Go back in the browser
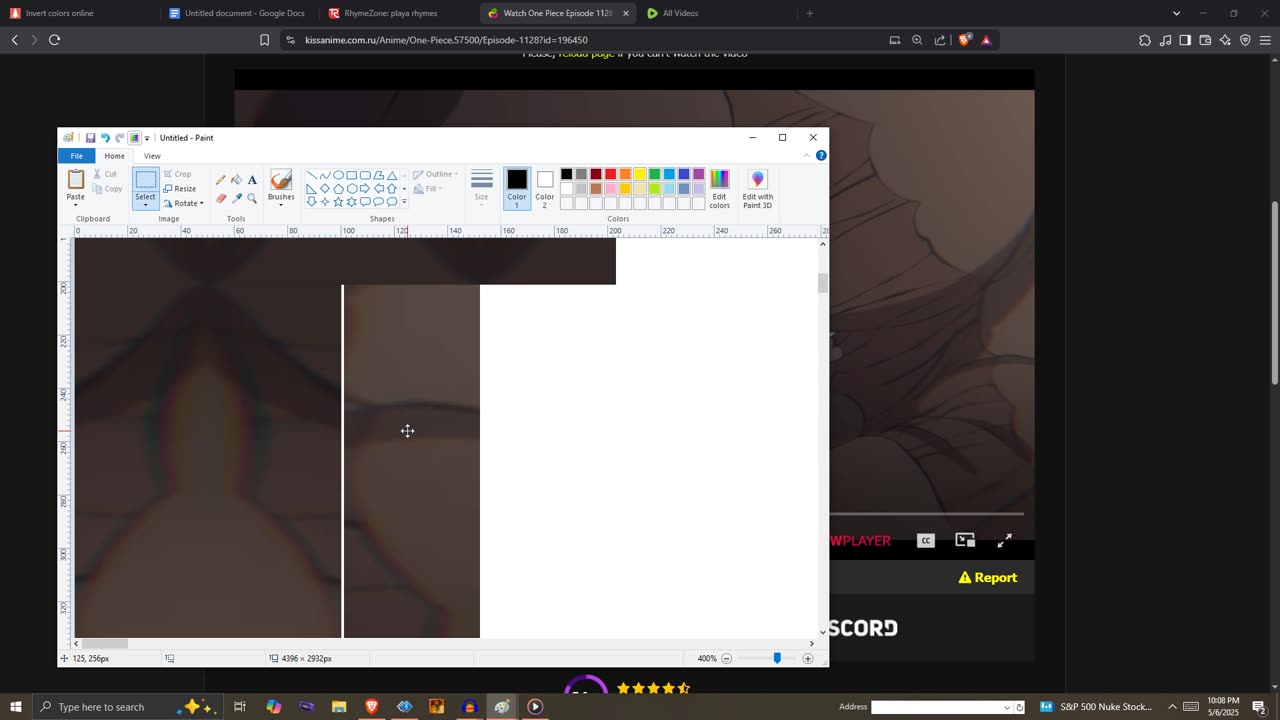The image size is (1280, 720). point(14,40)
